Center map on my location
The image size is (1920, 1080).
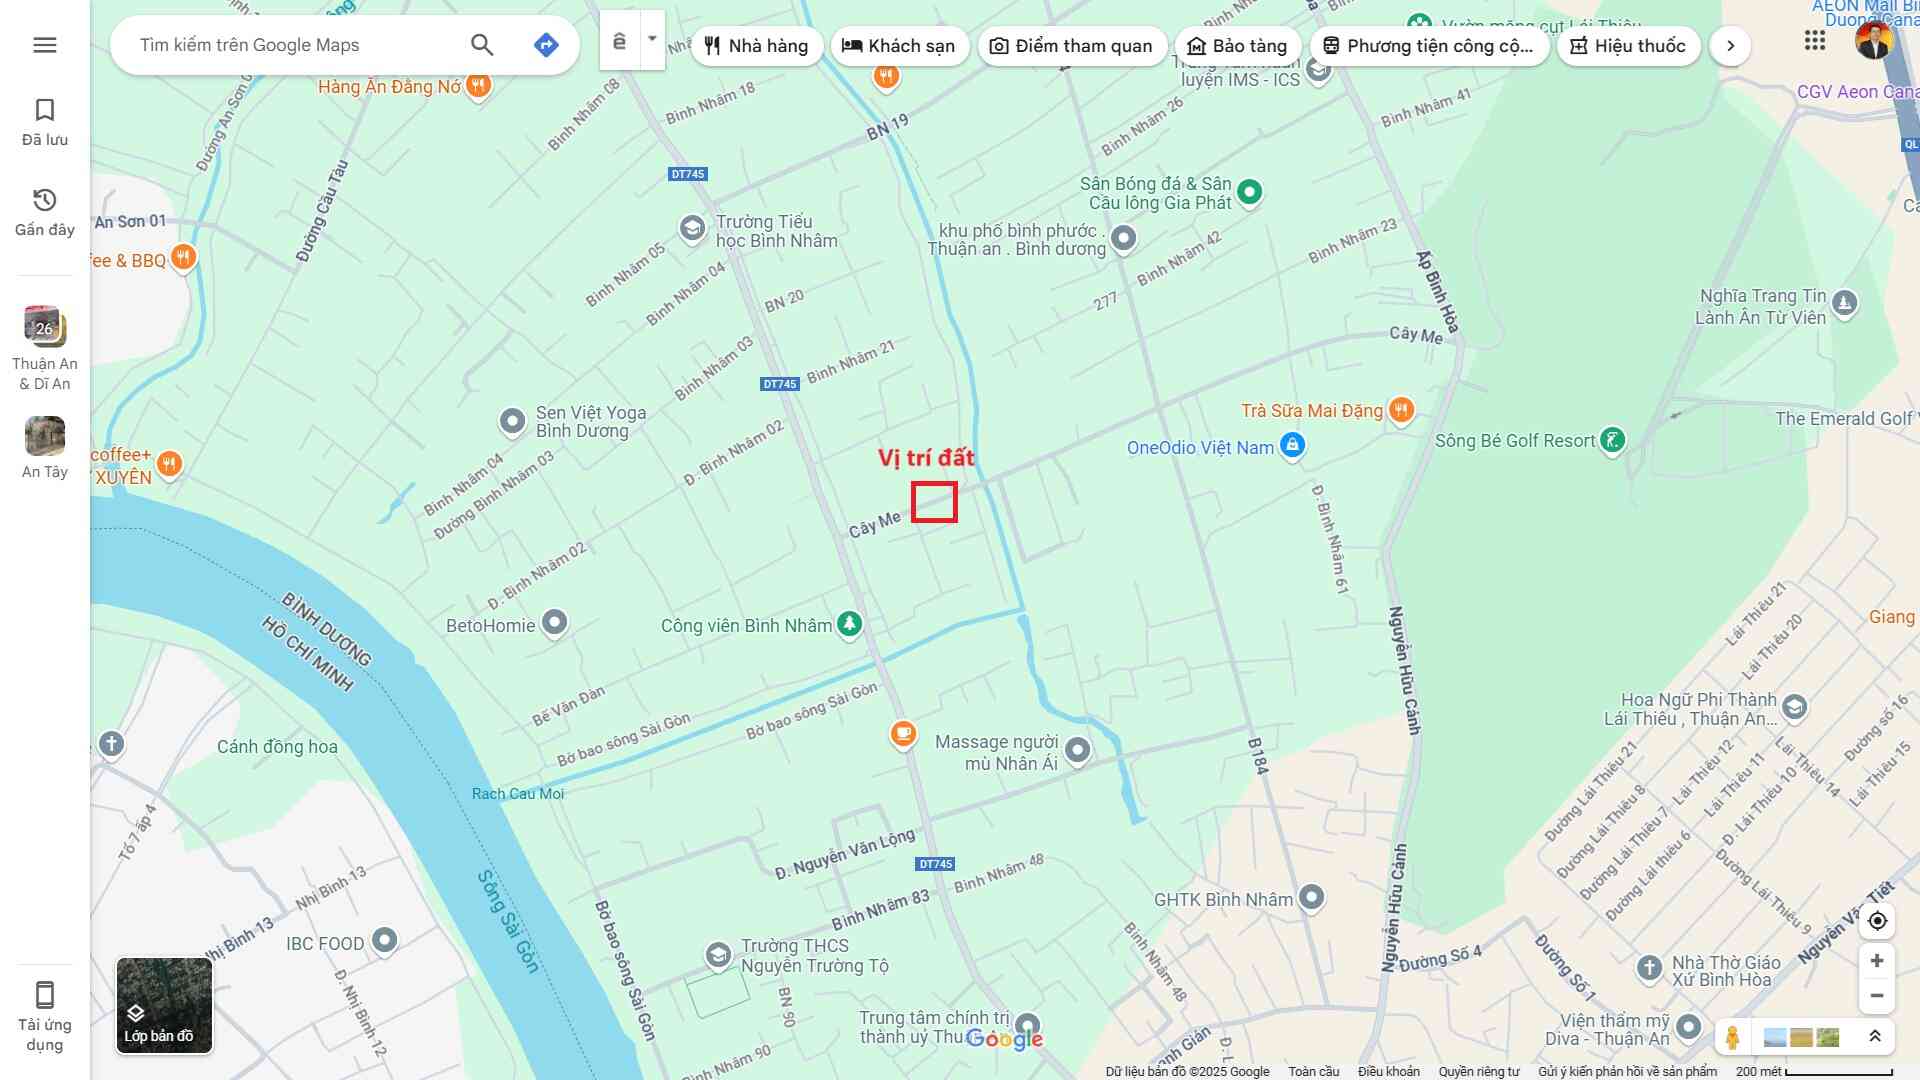point(1877,921)
